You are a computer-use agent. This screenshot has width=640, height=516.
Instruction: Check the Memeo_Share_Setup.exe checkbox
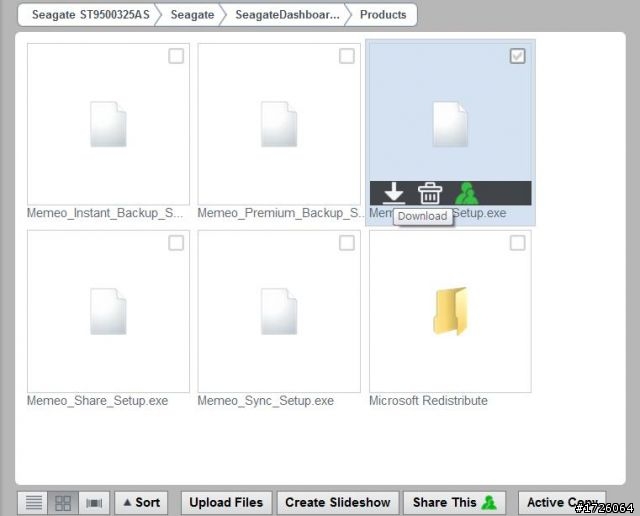coord(176,243)
